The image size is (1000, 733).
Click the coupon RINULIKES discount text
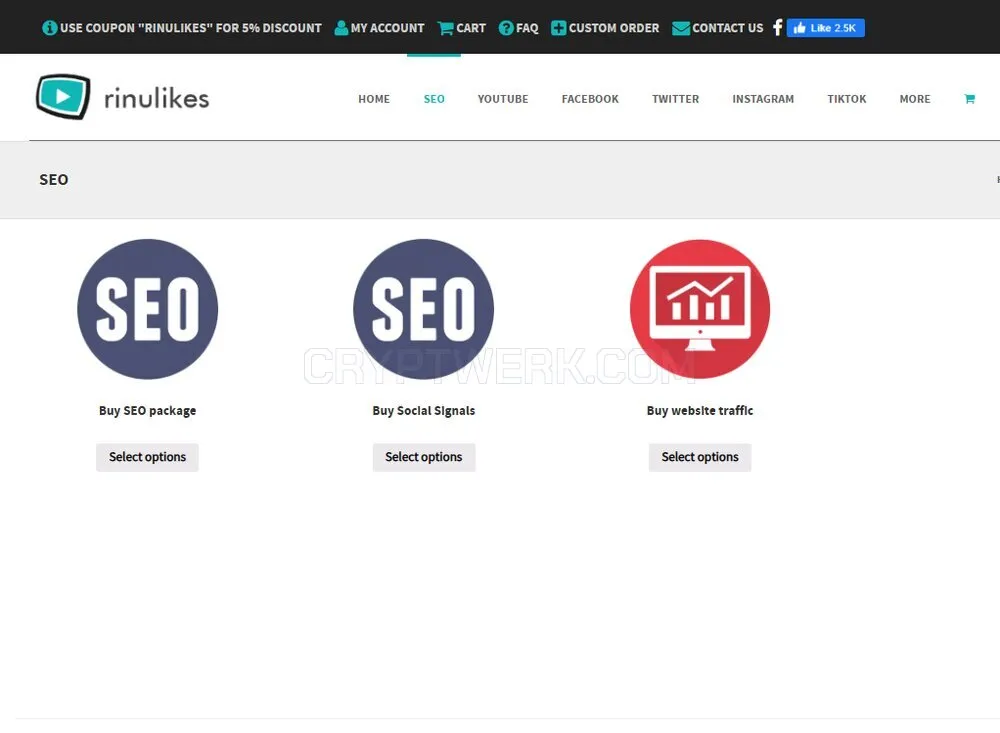click(191, 28)
